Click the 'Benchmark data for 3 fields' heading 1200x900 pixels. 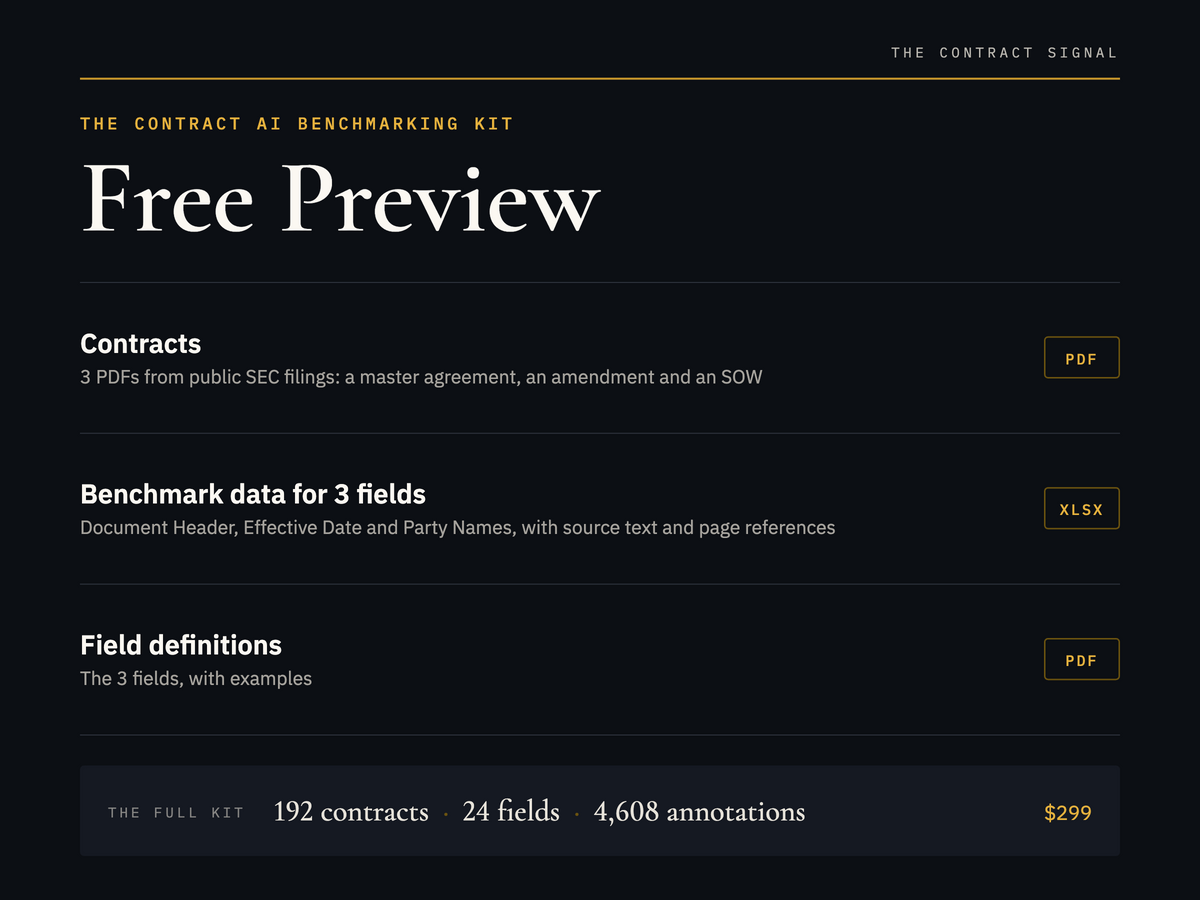(253, 495)
